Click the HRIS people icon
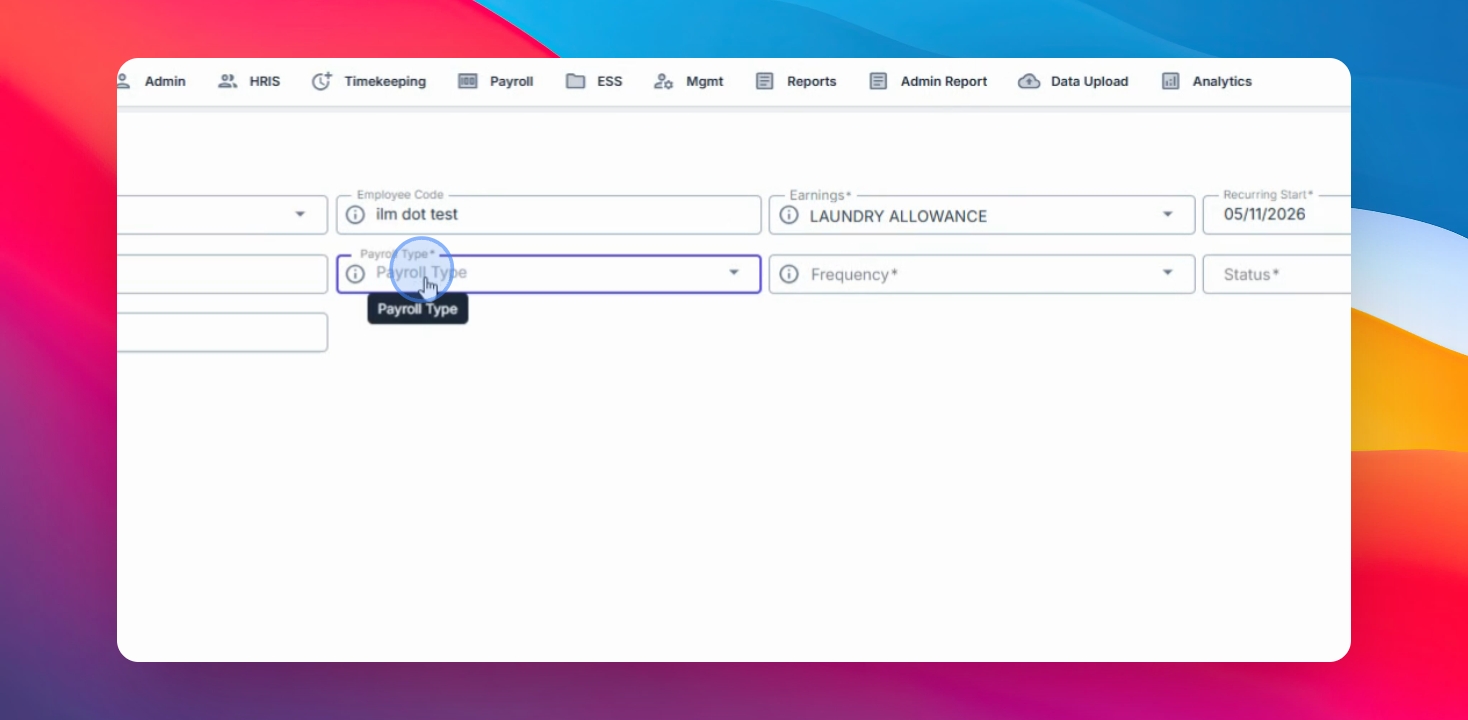The image size is (1468, 720). (x=228, y=81)
